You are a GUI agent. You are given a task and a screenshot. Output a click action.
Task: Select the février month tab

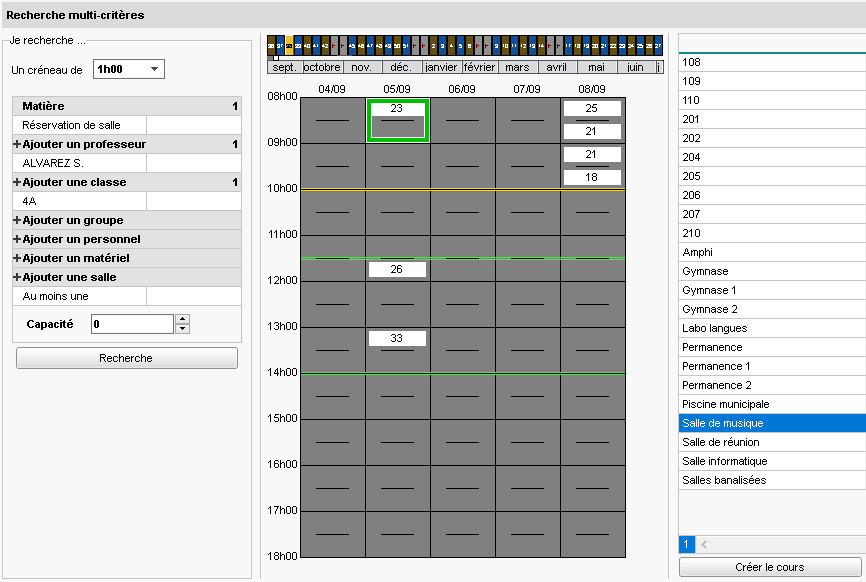480,67
